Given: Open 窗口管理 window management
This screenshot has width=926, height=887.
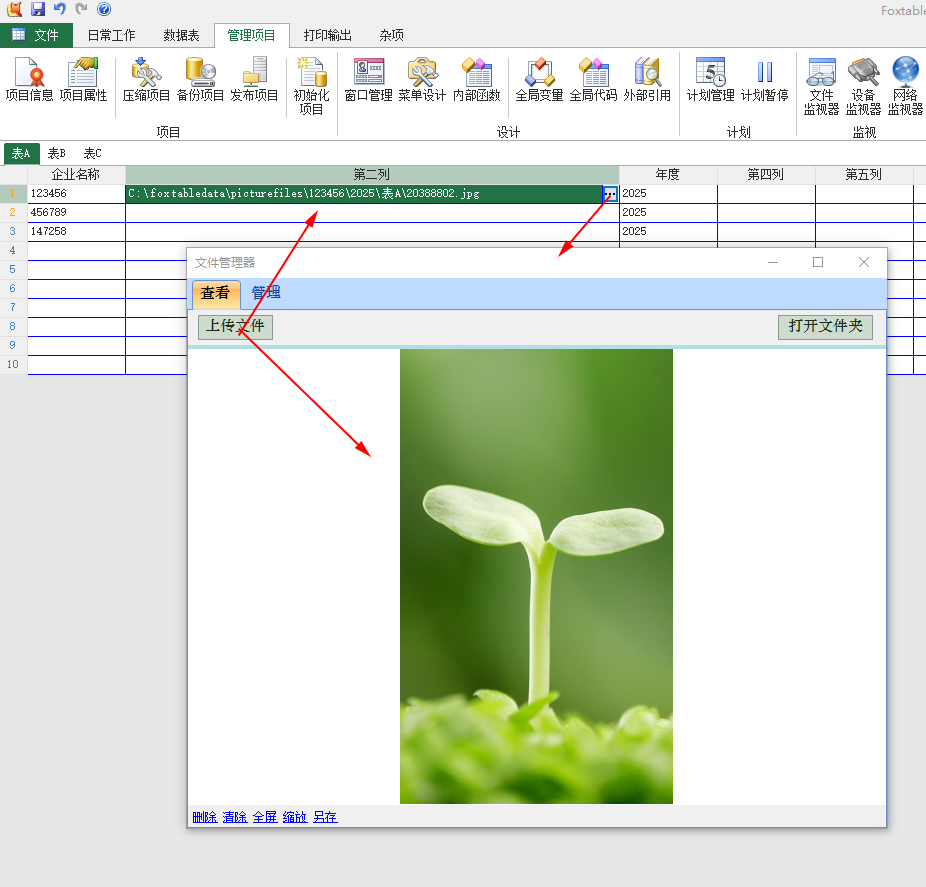Looking at the screenshot, I should pyautogui.click(x=369, y=80).
